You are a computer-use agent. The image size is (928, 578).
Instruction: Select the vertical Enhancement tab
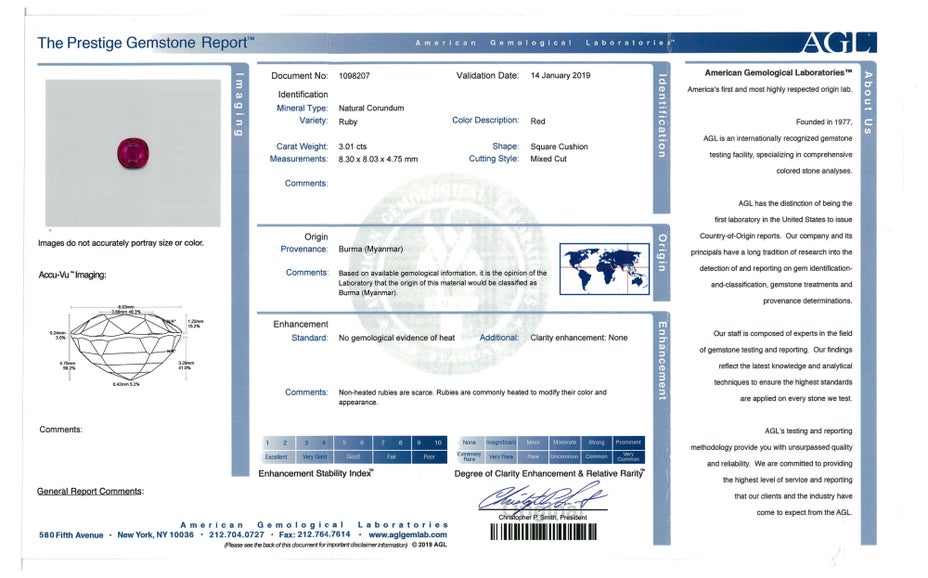click(661, 360)
